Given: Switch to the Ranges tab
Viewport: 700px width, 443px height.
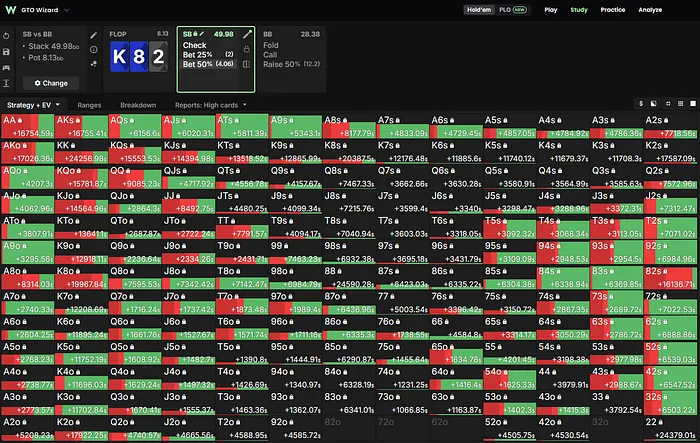Looking at the screenshot, I should click(89, 105).
